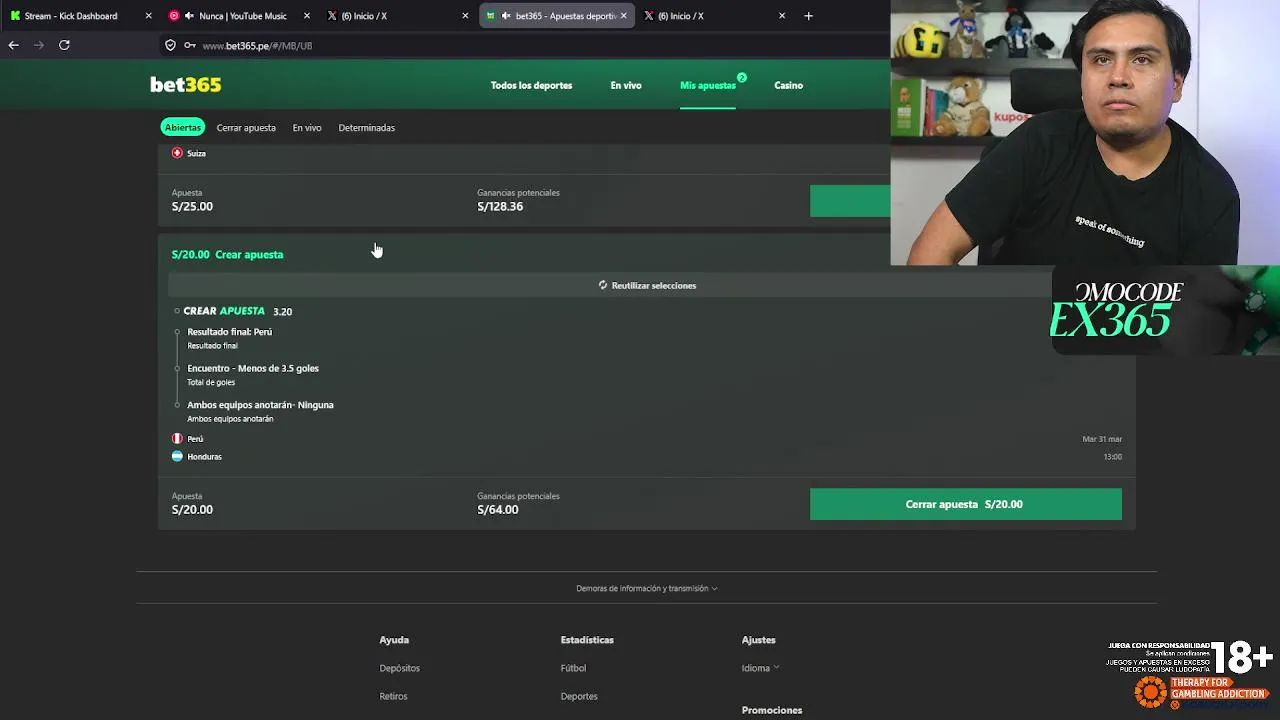The image size is (1280, 720).
Task: Click the Perú flag icon
Action: click(x=177, y=438)
